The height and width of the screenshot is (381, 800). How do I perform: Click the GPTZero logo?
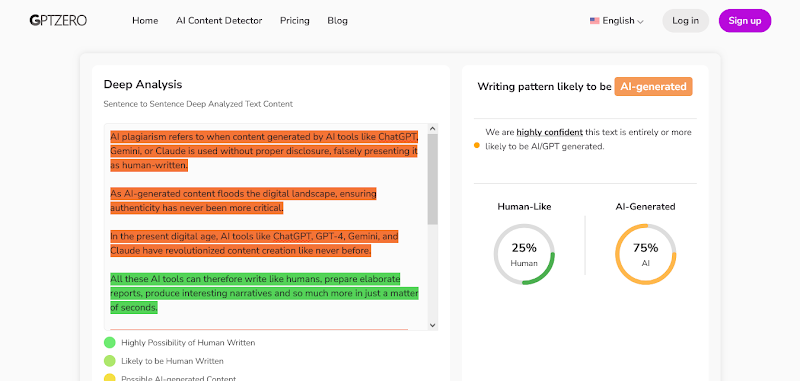point(58,20)
